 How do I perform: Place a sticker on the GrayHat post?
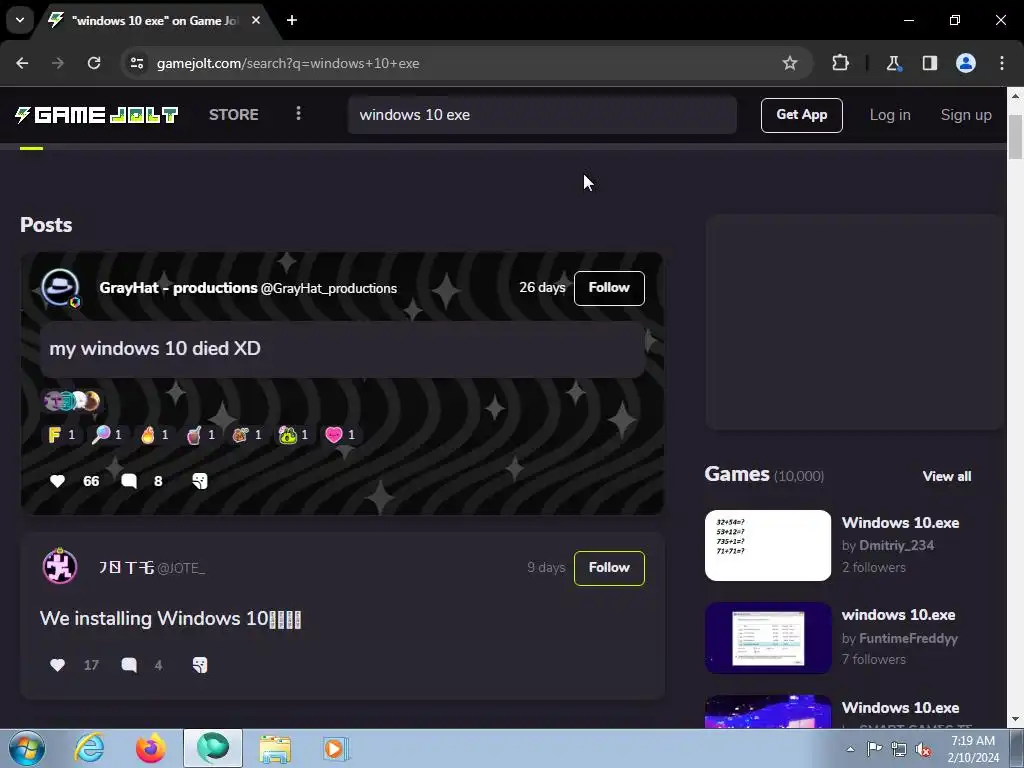click(200, 481)
